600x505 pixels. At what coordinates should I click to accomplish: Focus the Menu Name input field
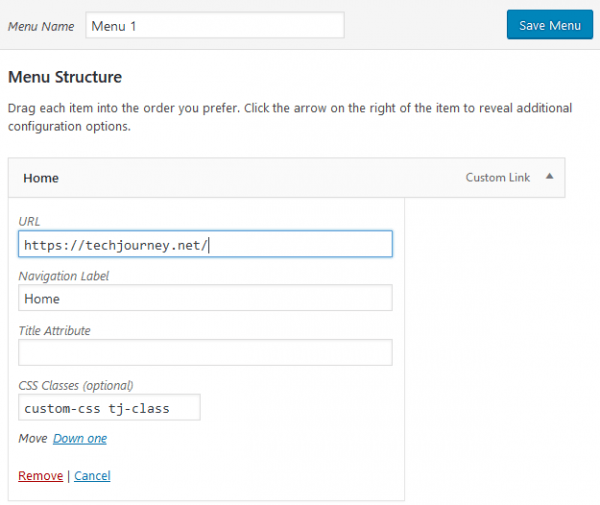tap(215, 25)
